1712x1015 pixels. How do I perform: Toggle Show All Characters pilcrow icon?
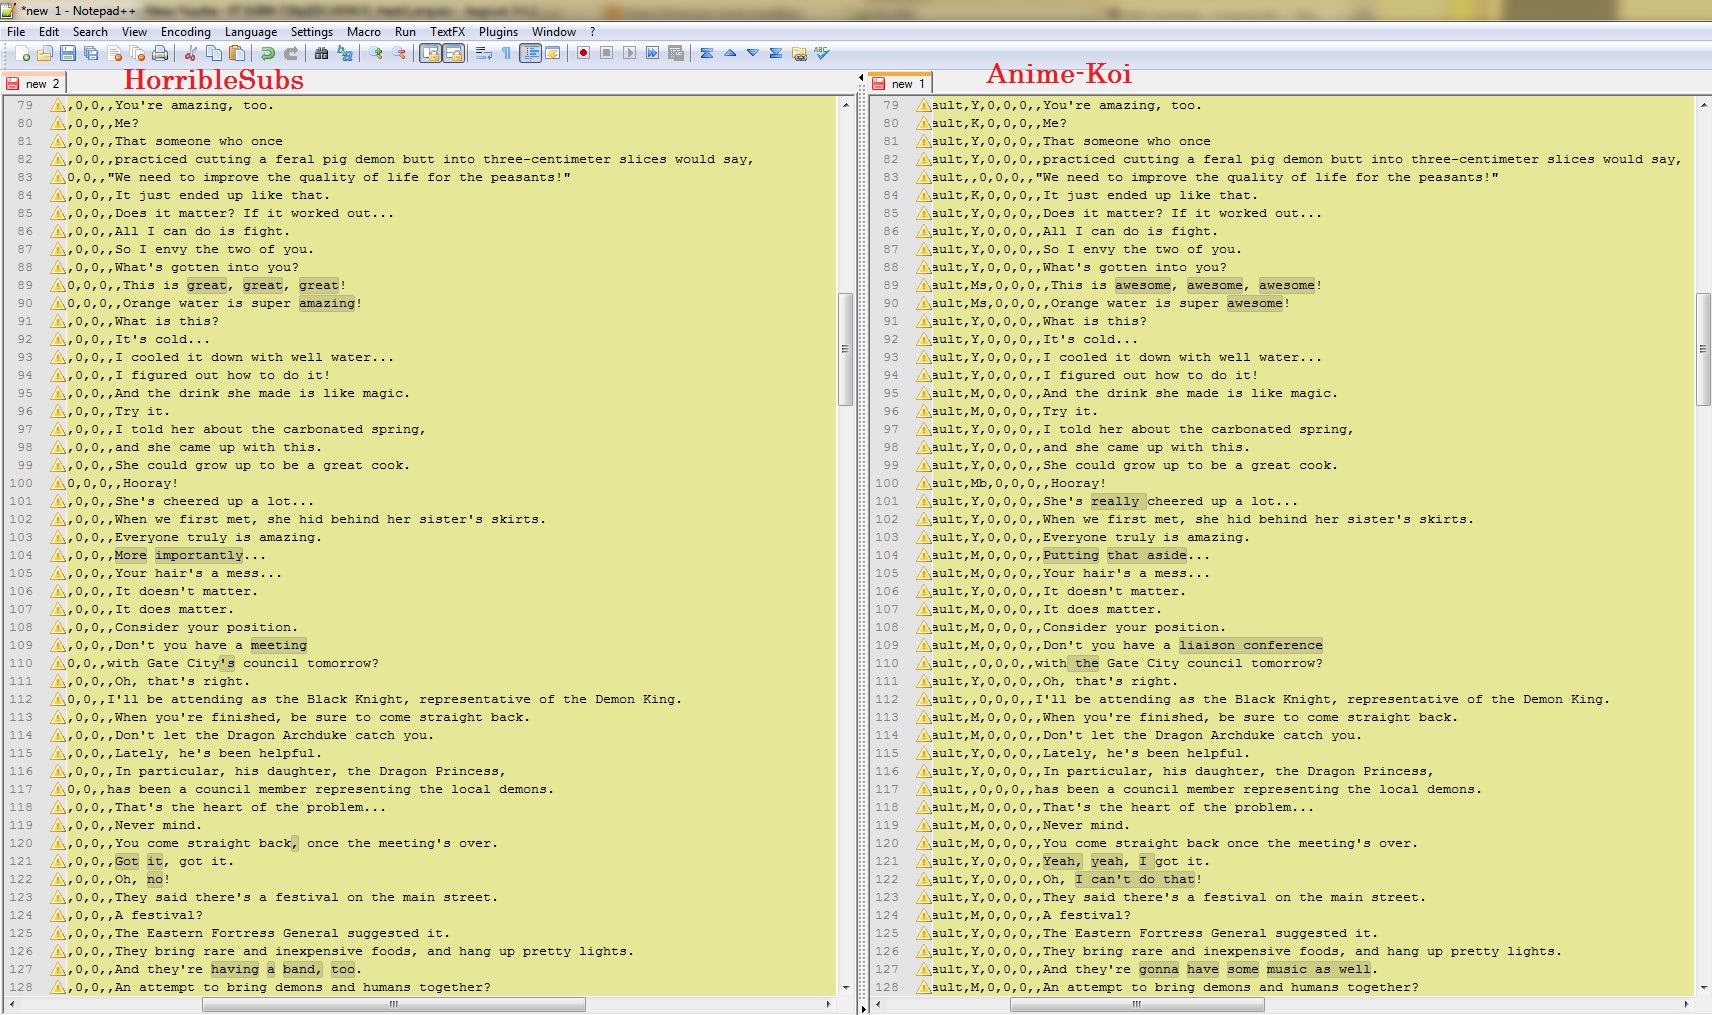click(507, 54)
